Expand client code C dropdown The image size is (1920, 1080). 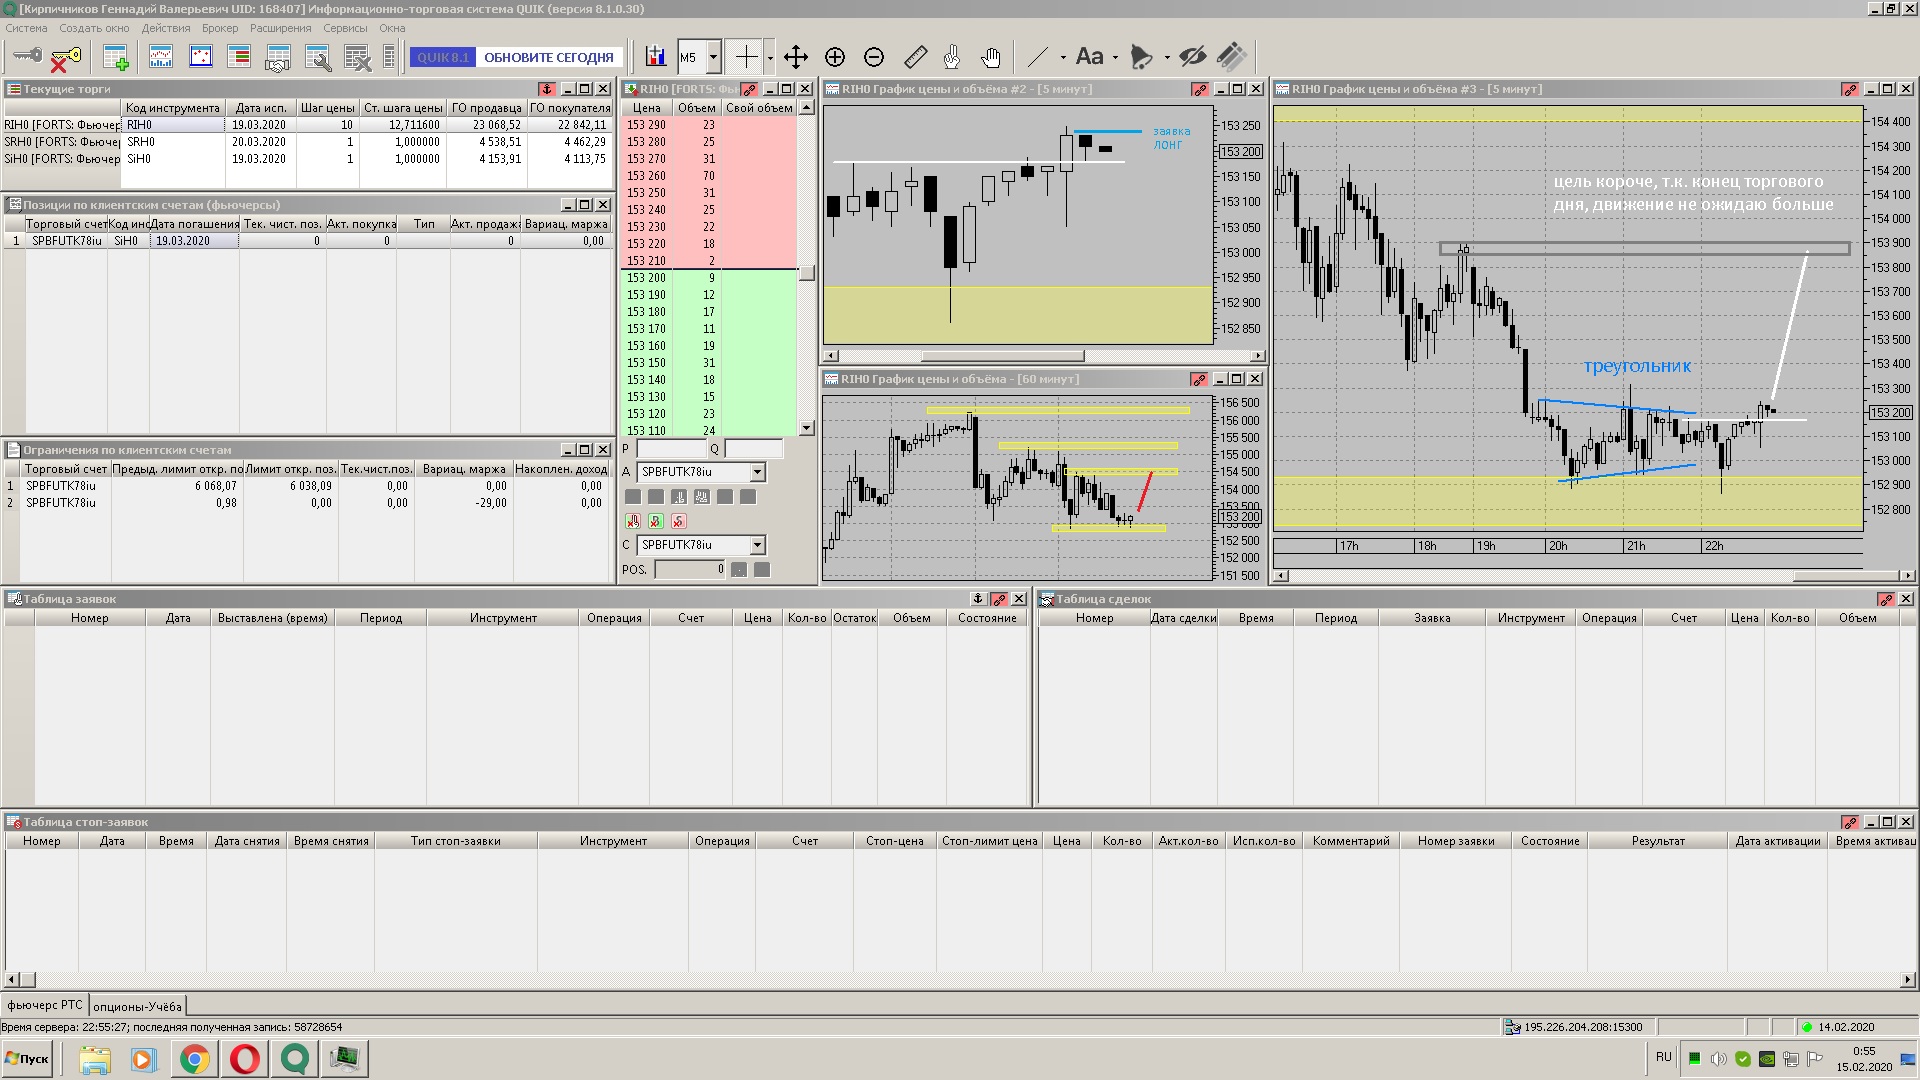coord(757,545)
